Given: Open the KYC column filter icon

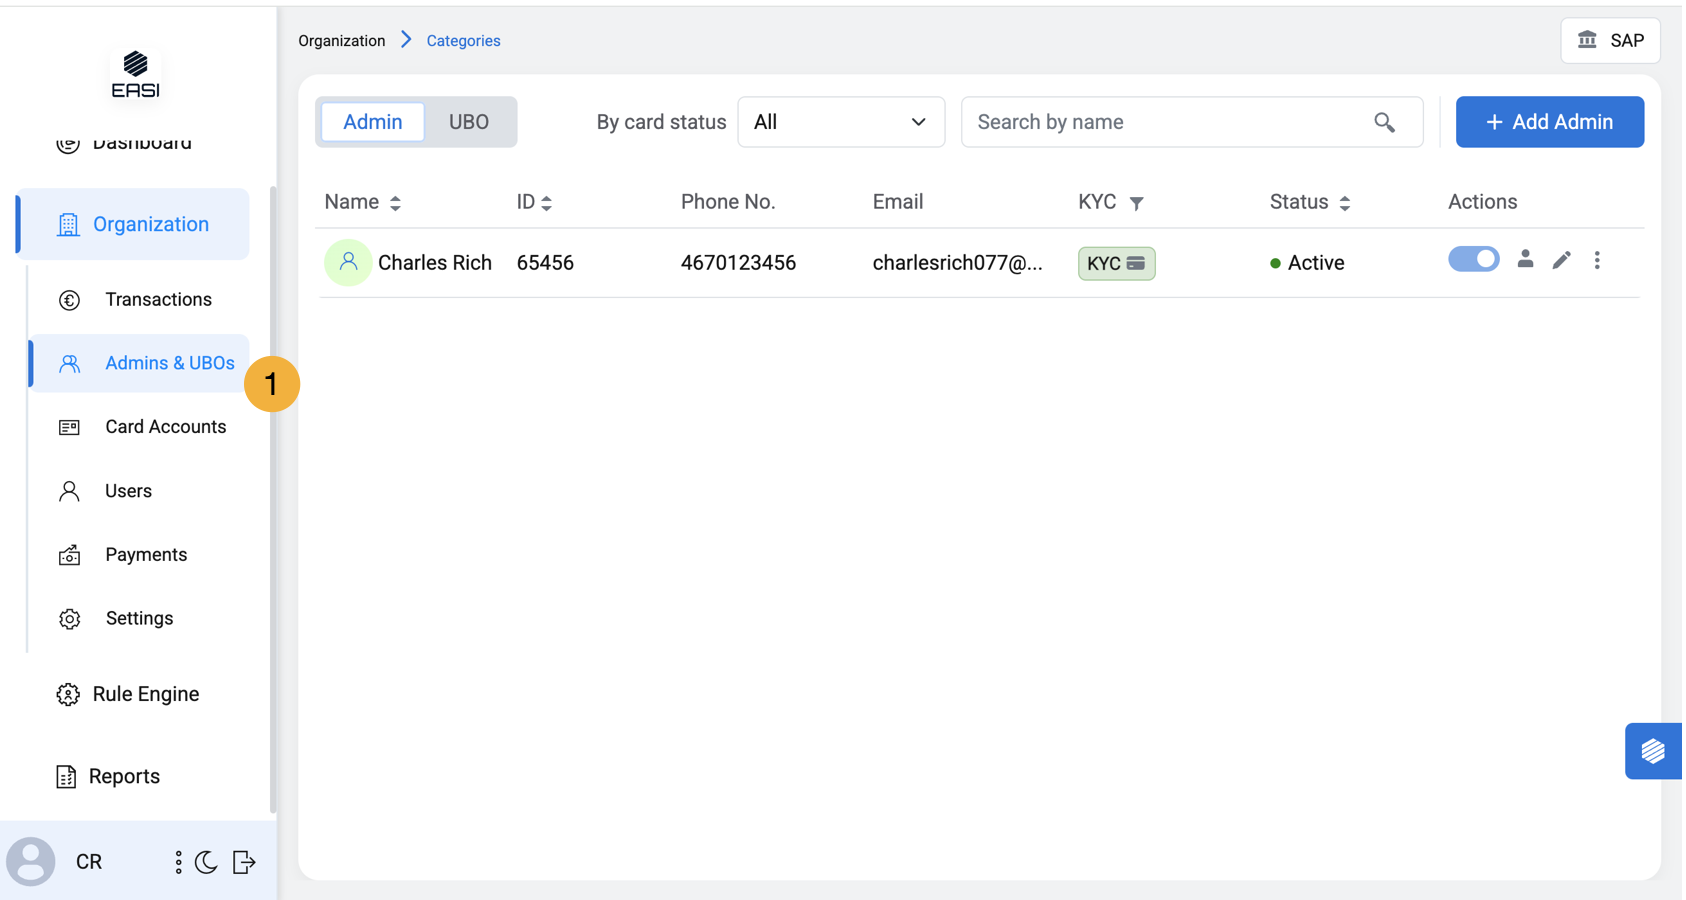Looking at the screenshot, I should pyautogui.click(x=1137, y=203).
